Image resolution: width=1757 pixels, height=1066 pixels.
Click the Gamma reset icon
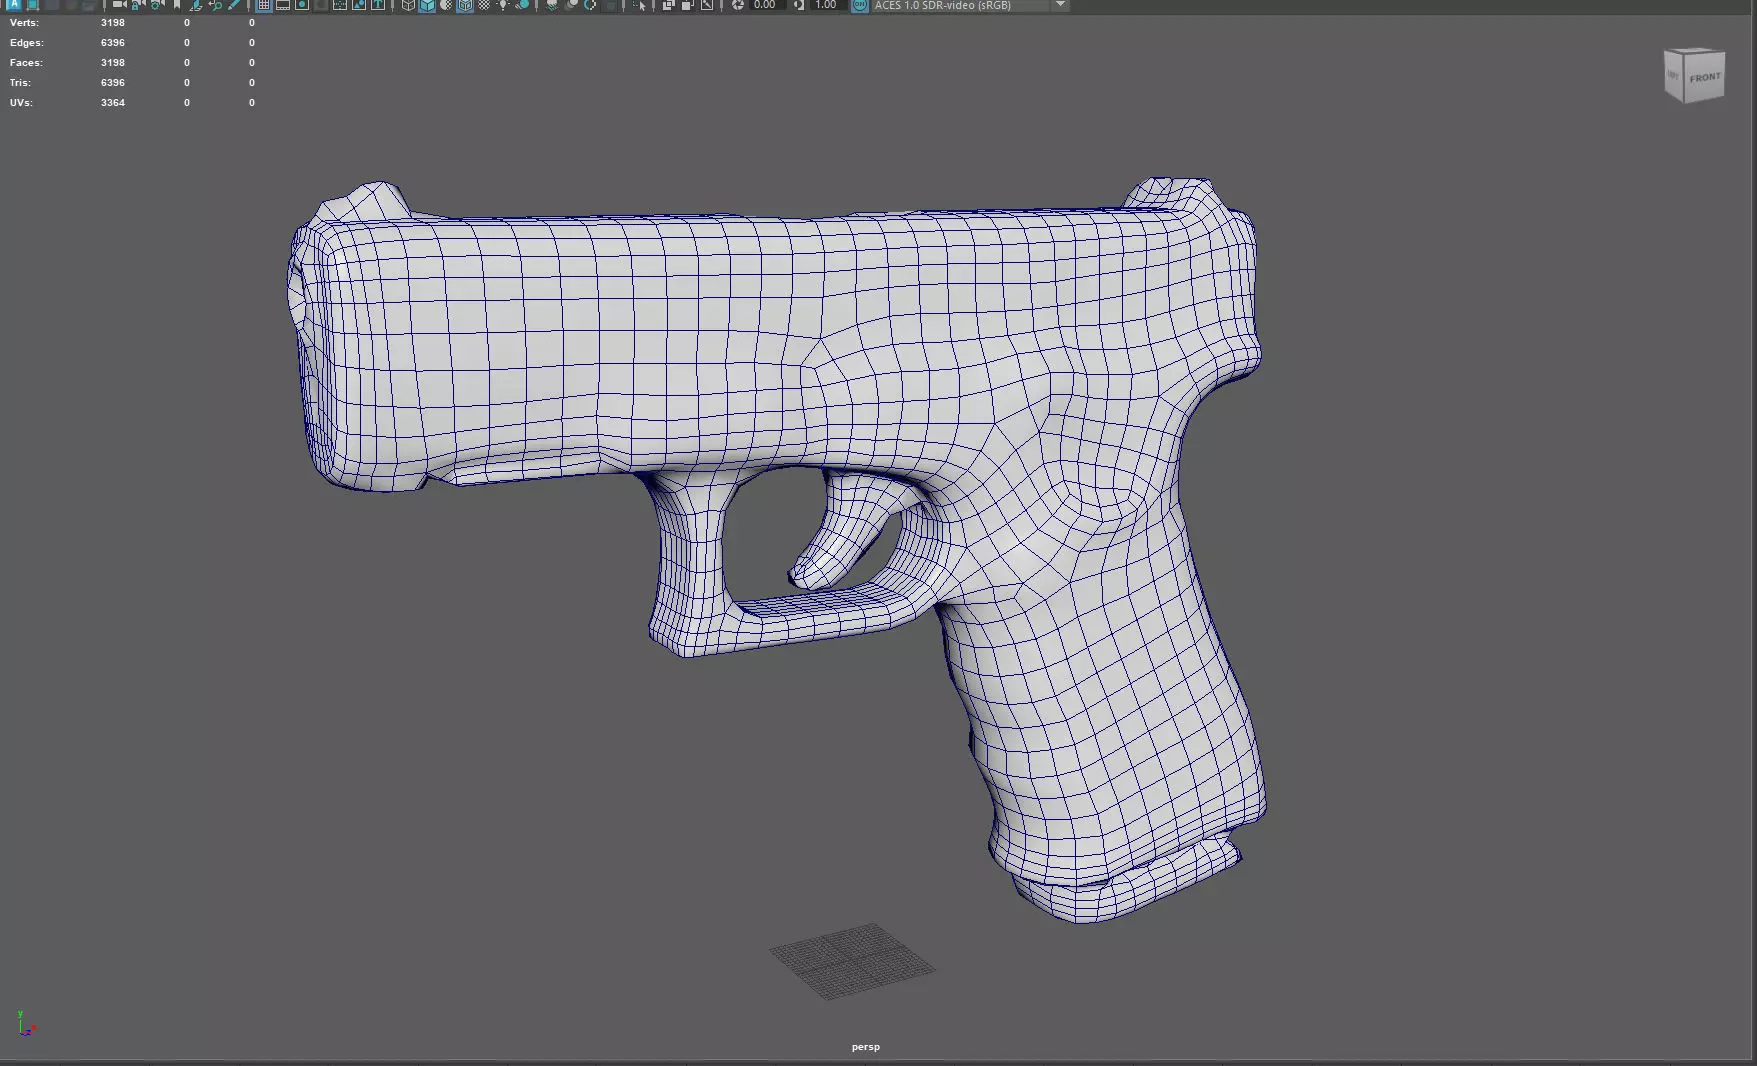[799, 5]
